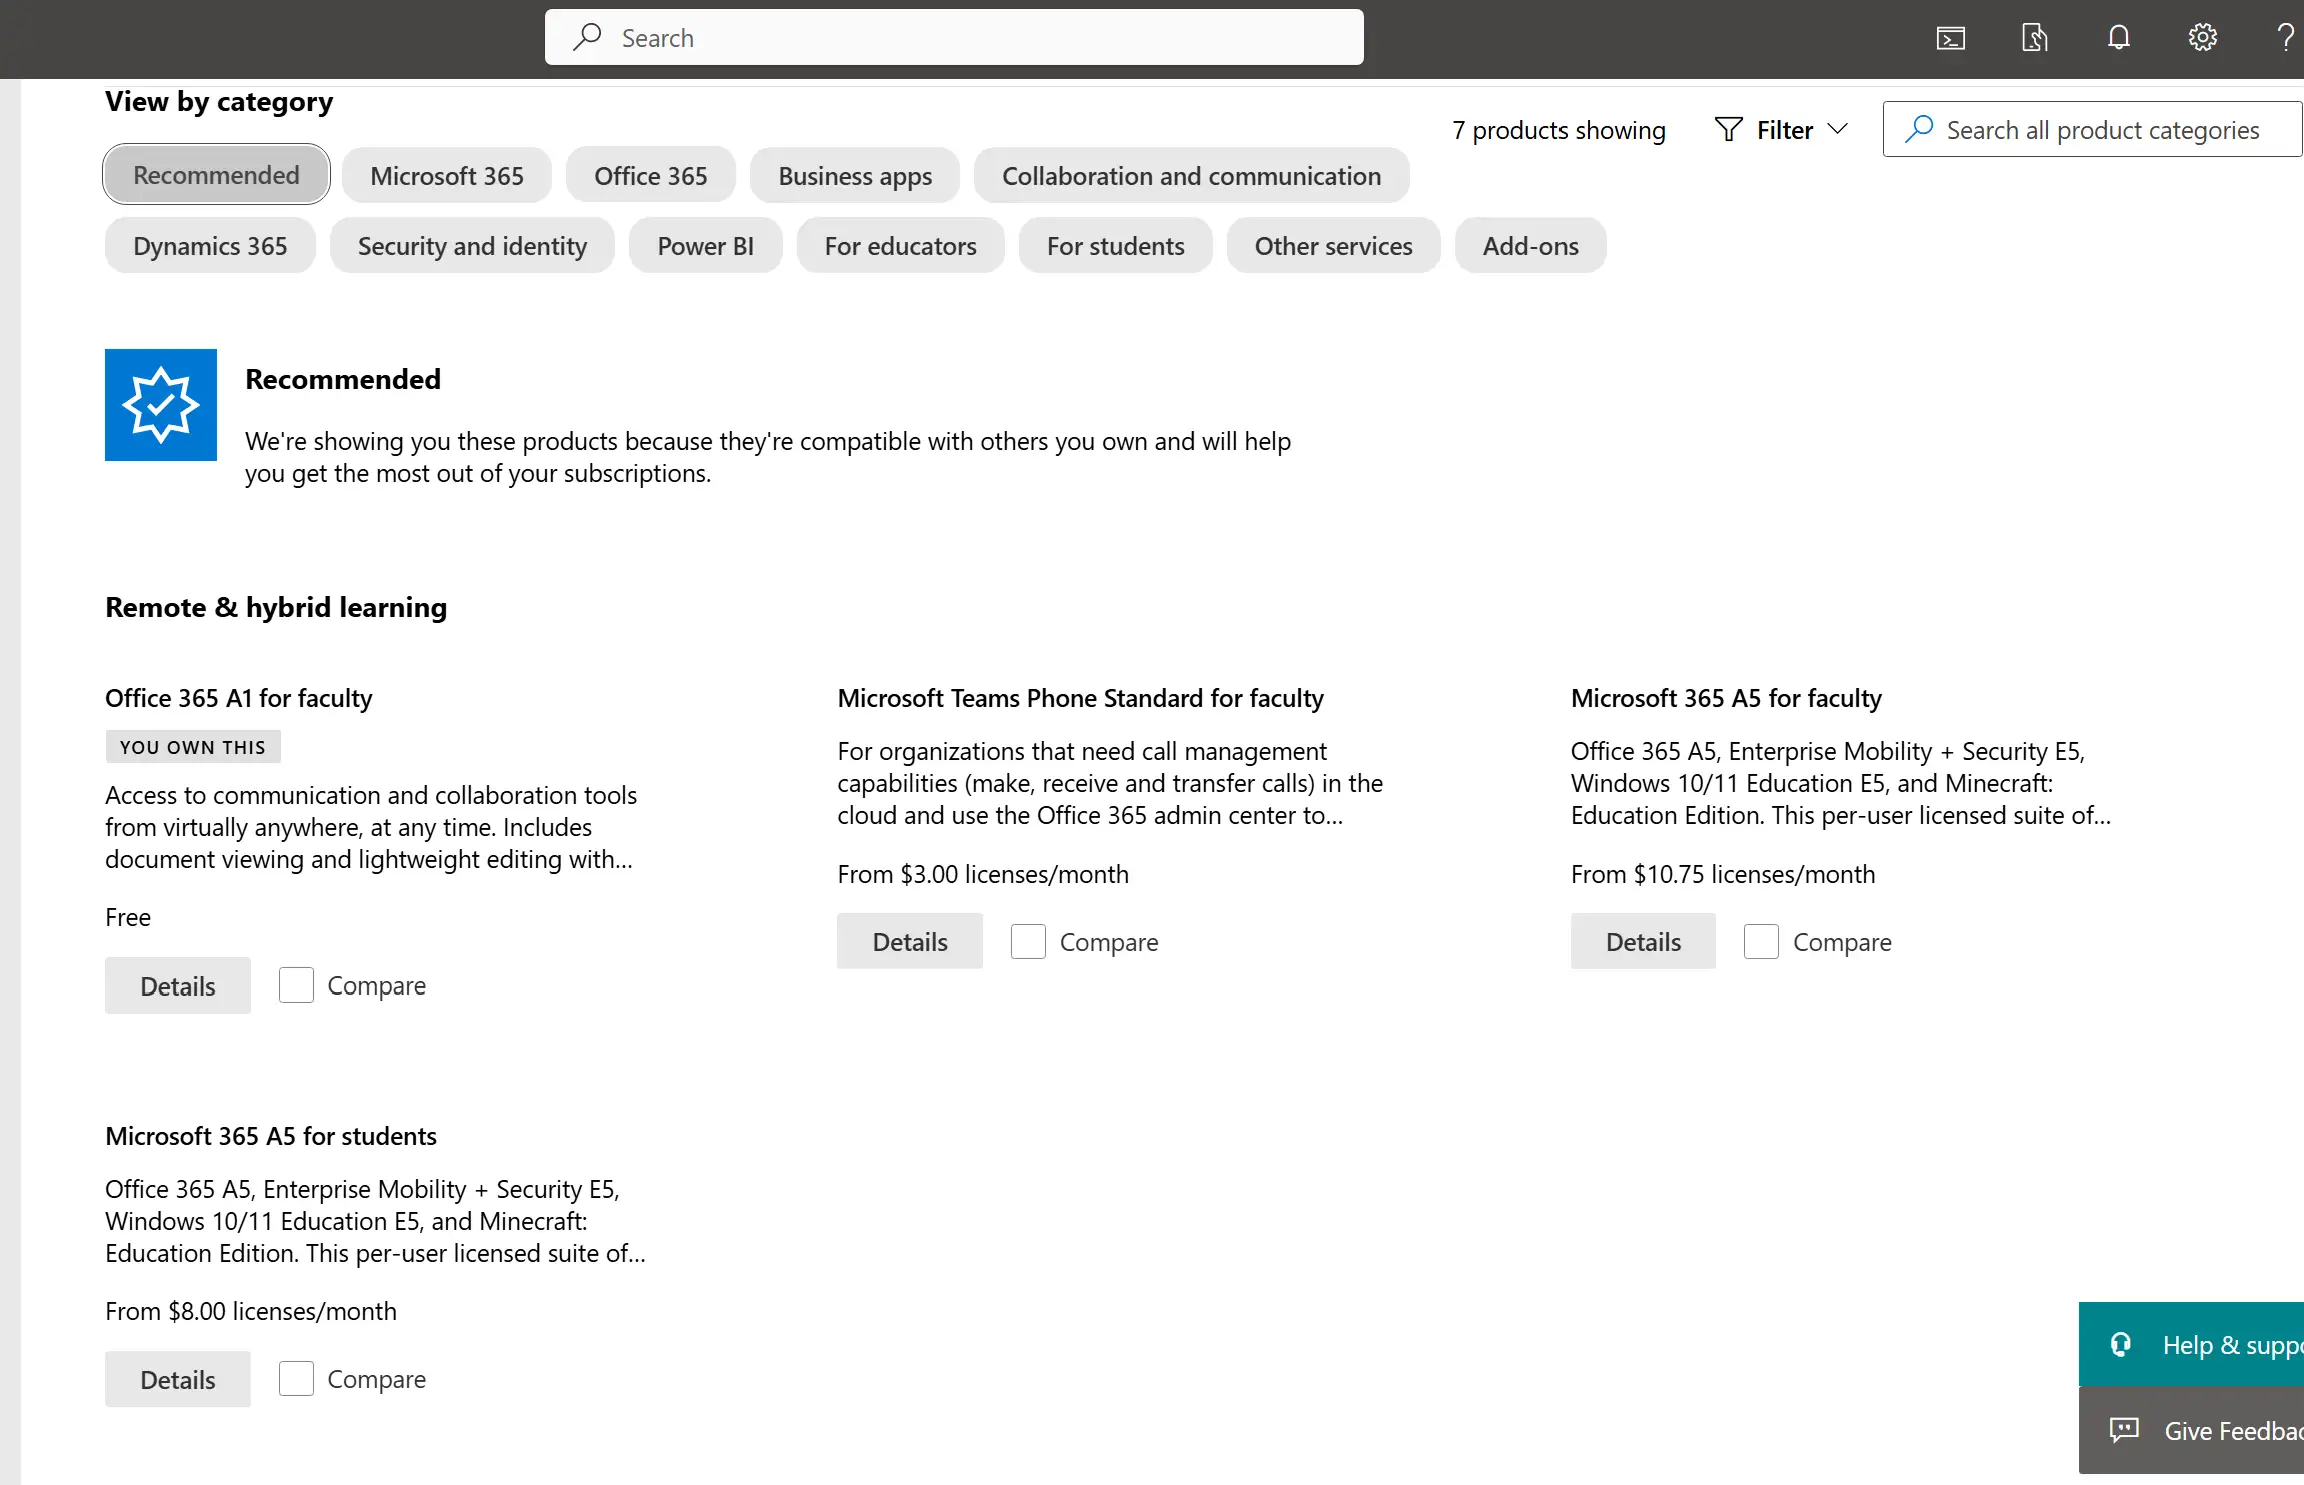
Task: Open the settings gear
Action: 2202,38
